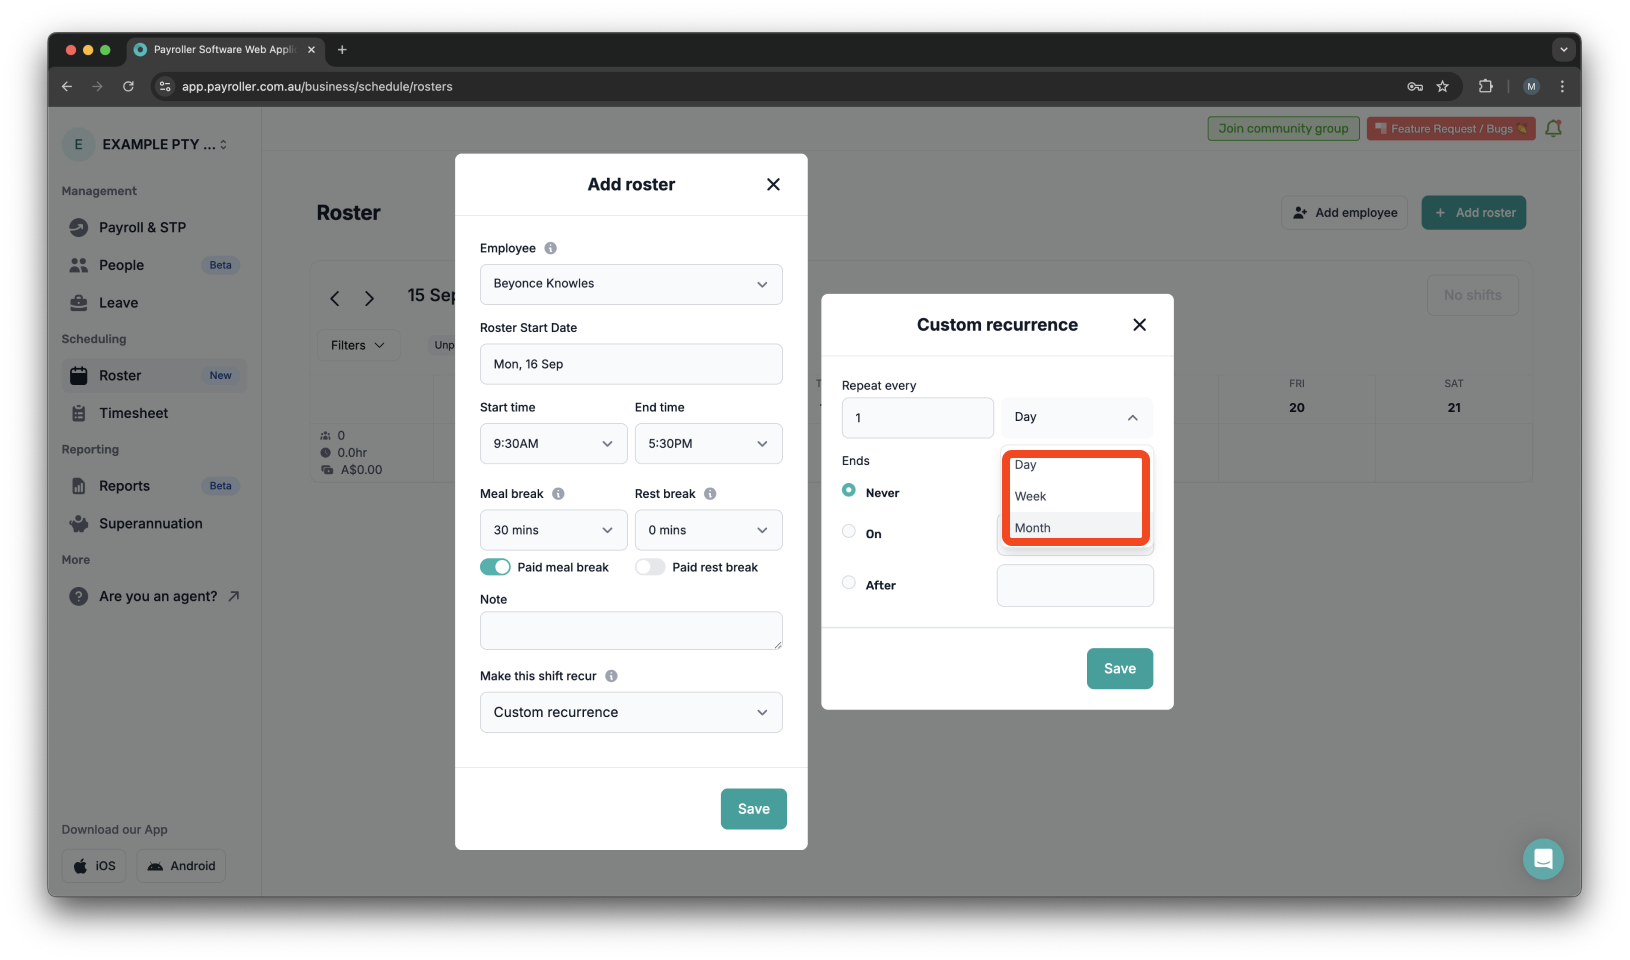1630x960 pixels.
Task: Click Feature Request / Bugs button
Action: click(x=1451, y=128)
